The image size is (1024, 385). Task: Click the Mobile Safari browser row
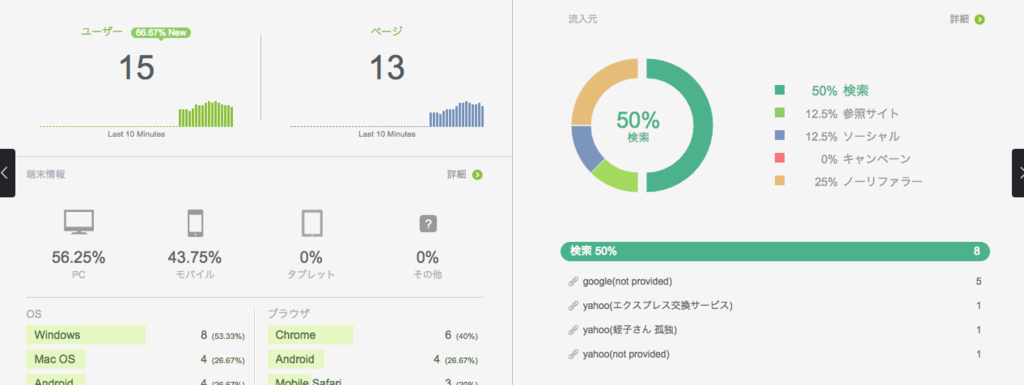point(373,380)
